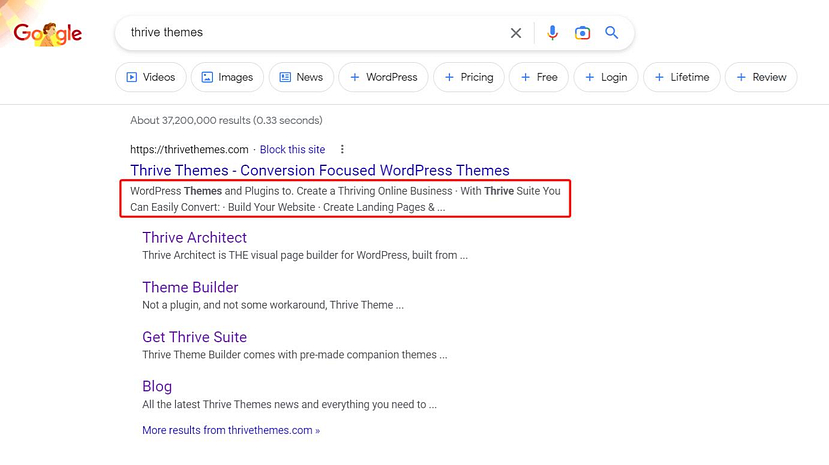This screenshot has width=829, height=465.
Task: Click the snippet starting WordPress Themes and Plugins
Action: coord(345,199)
